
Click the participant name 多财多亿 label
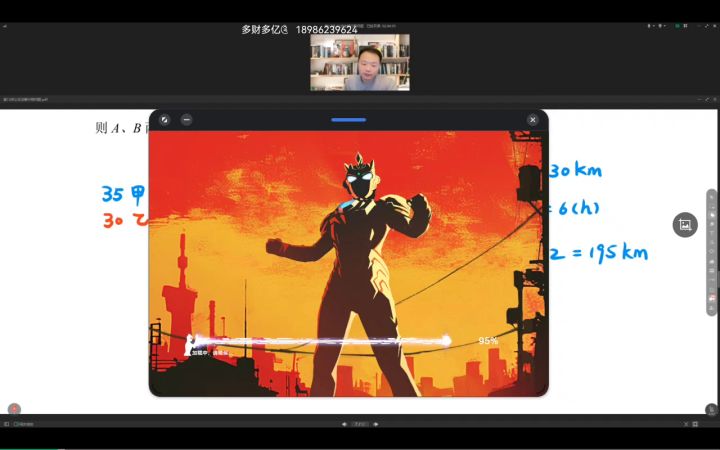264,30
